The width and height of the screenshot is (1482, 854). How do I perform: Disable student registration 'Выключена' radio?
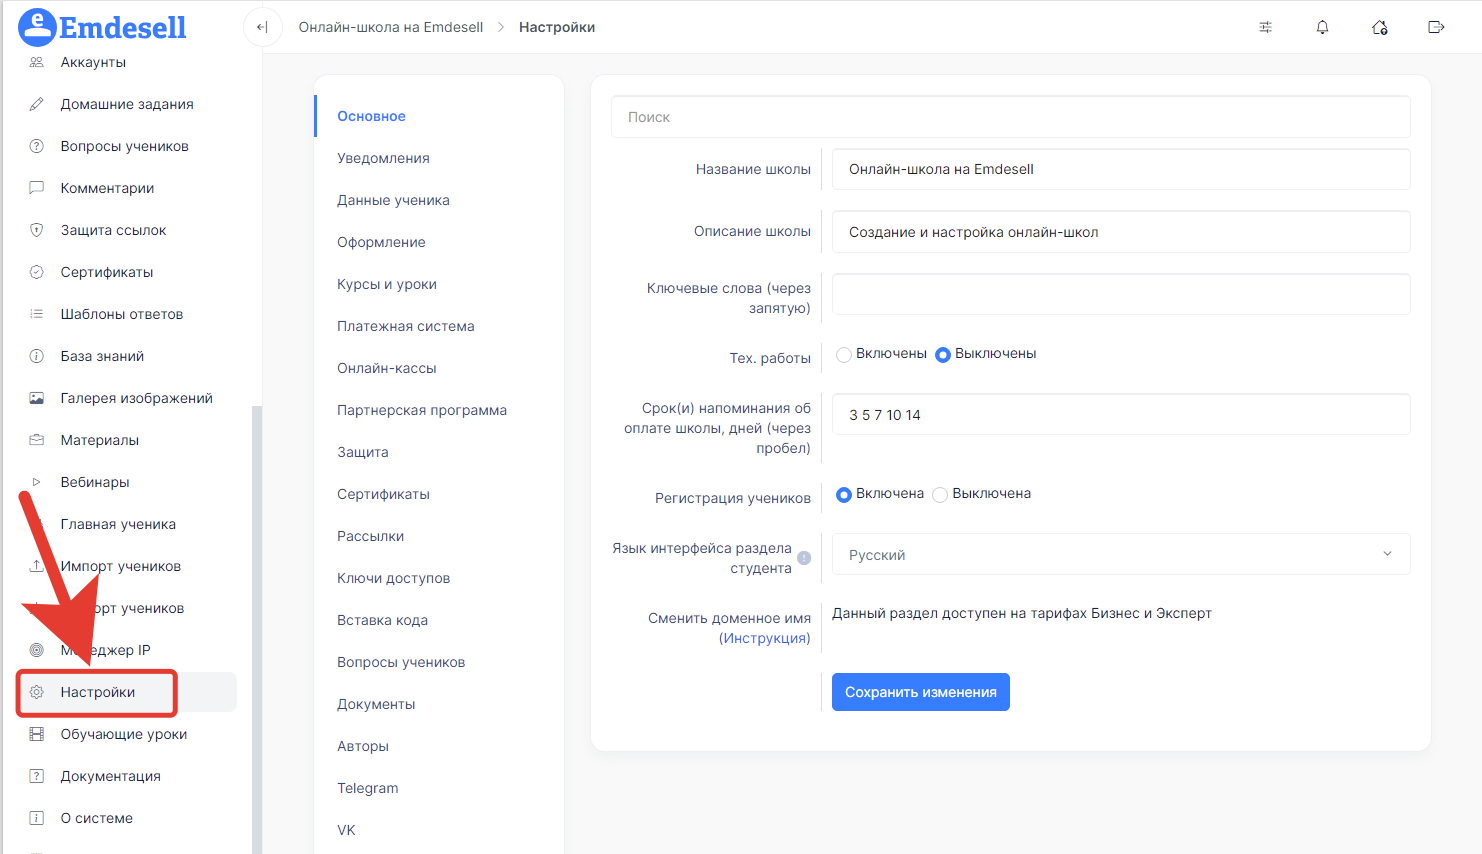(x=940, y=494)
